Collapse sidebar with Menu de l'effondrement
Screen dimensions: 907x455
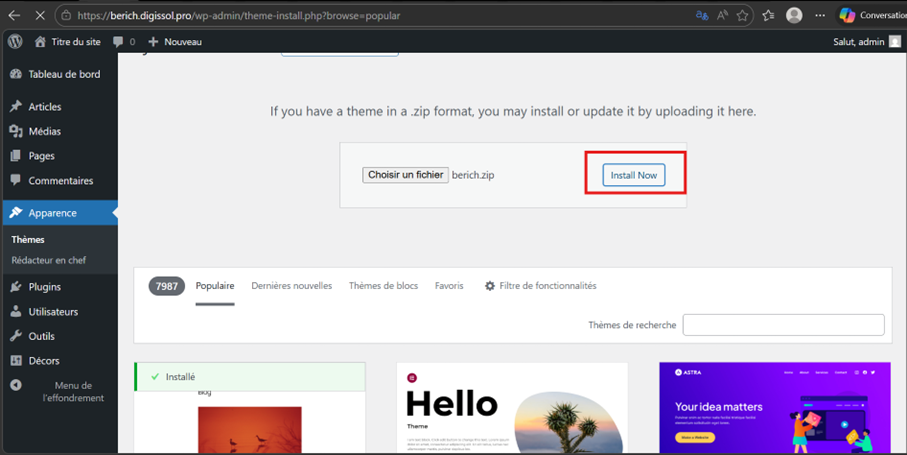coord(59,391)
